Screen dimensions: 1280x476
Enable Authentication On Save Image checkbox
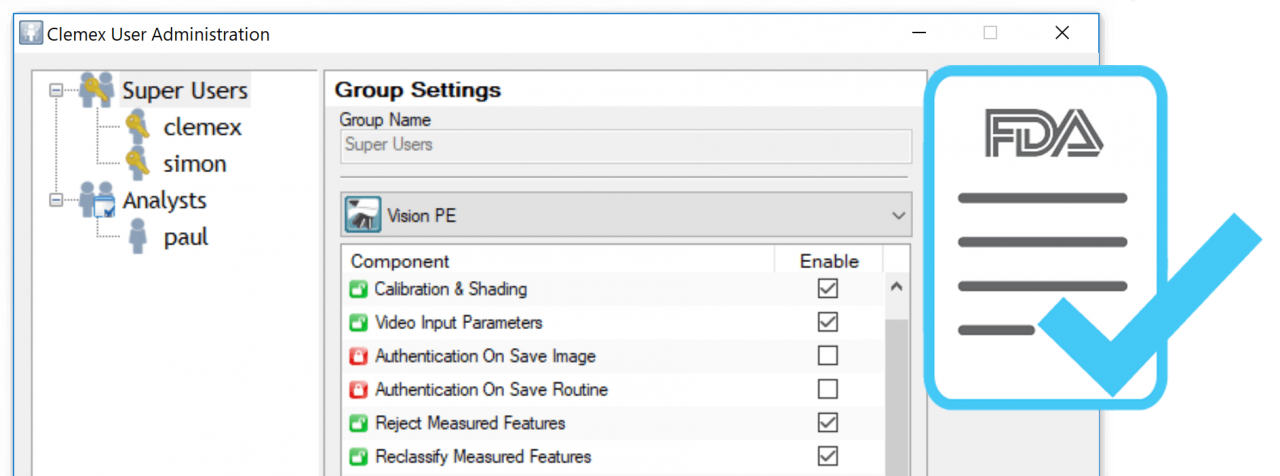point(828,355)
